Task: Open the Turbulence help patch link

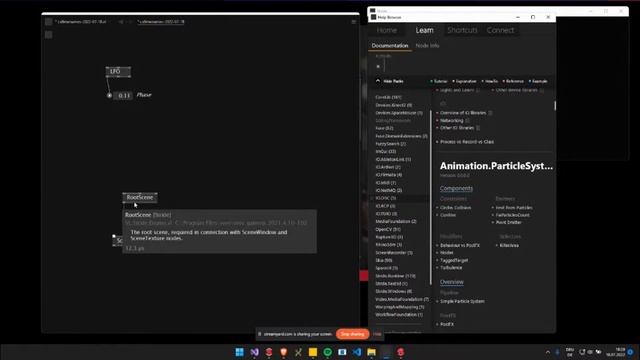Action: pyautogui.click(x=451, y=268)
